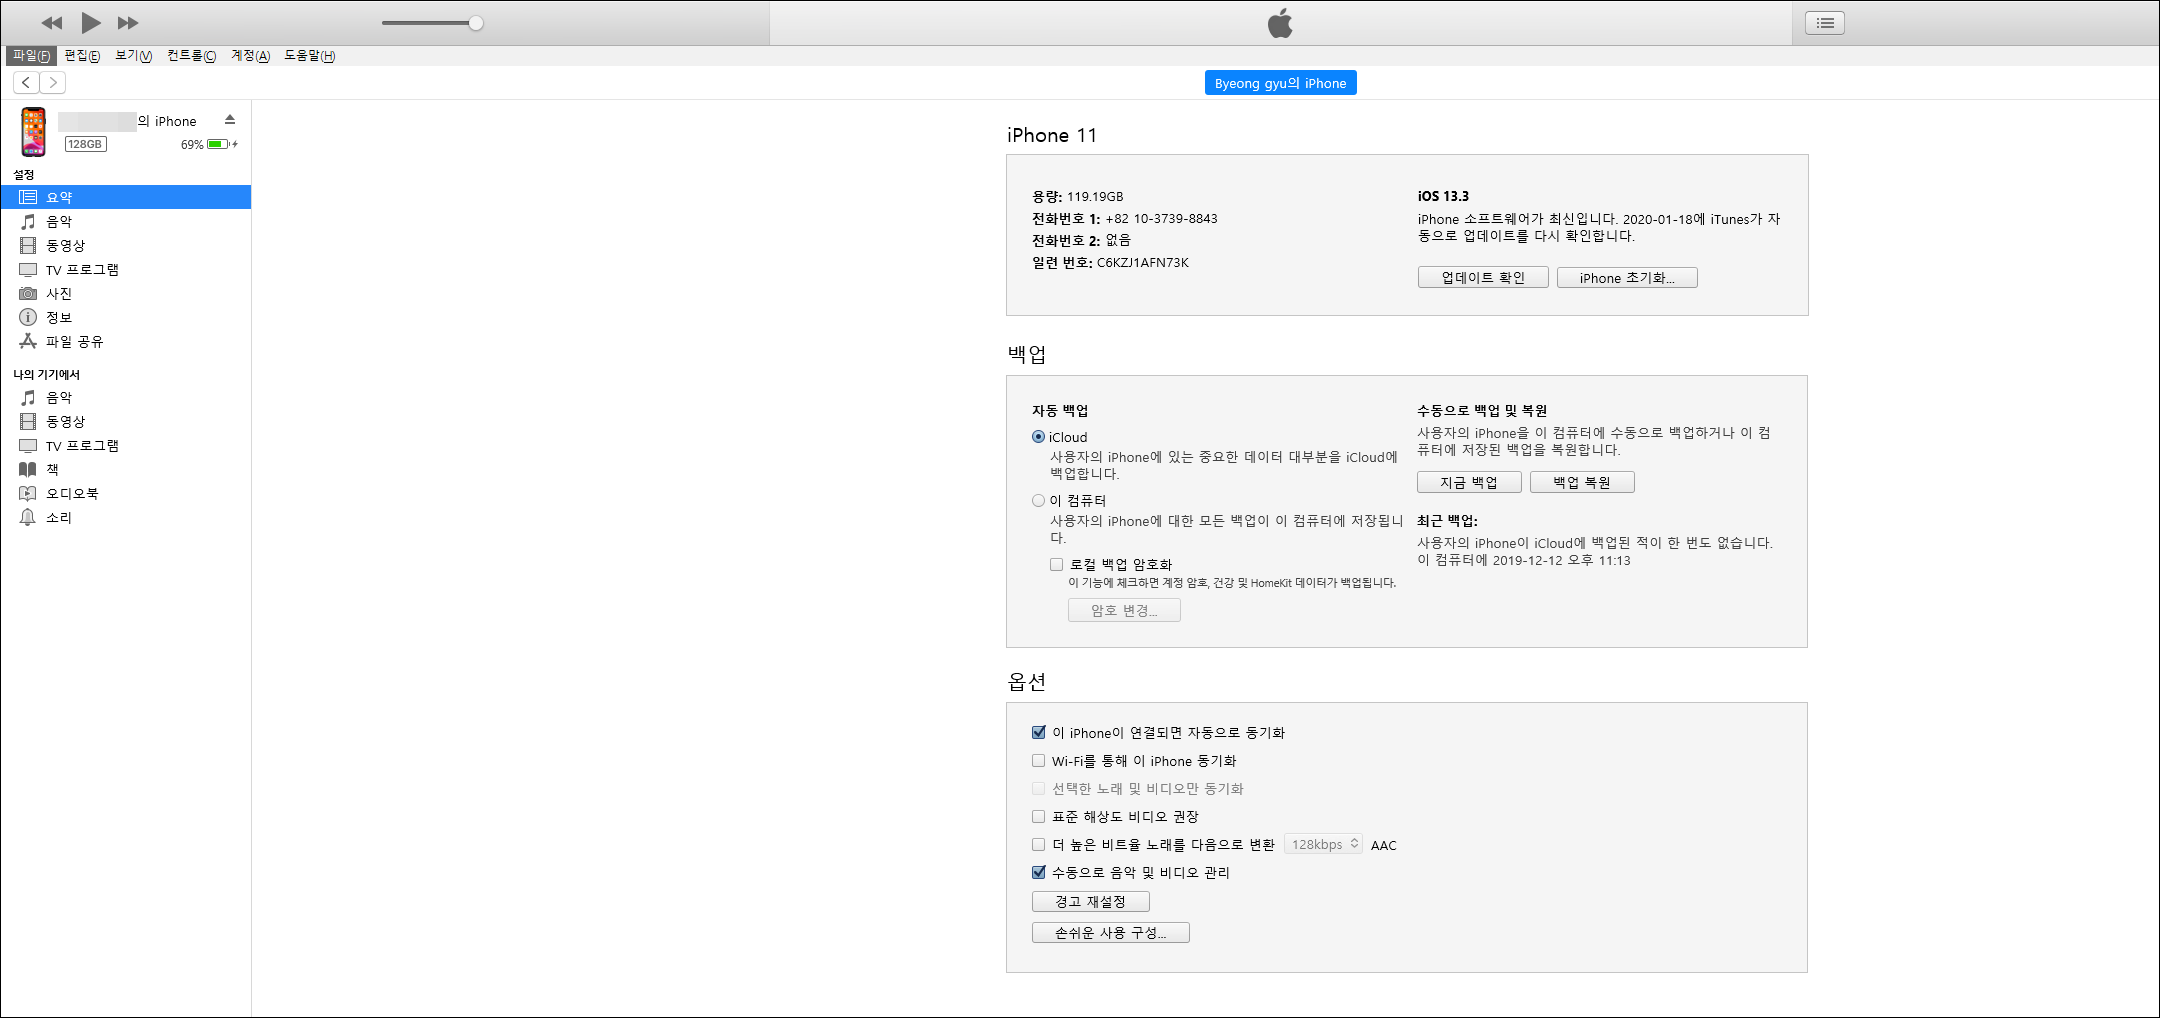Open the 보기(V) menu

coord(133,56)
